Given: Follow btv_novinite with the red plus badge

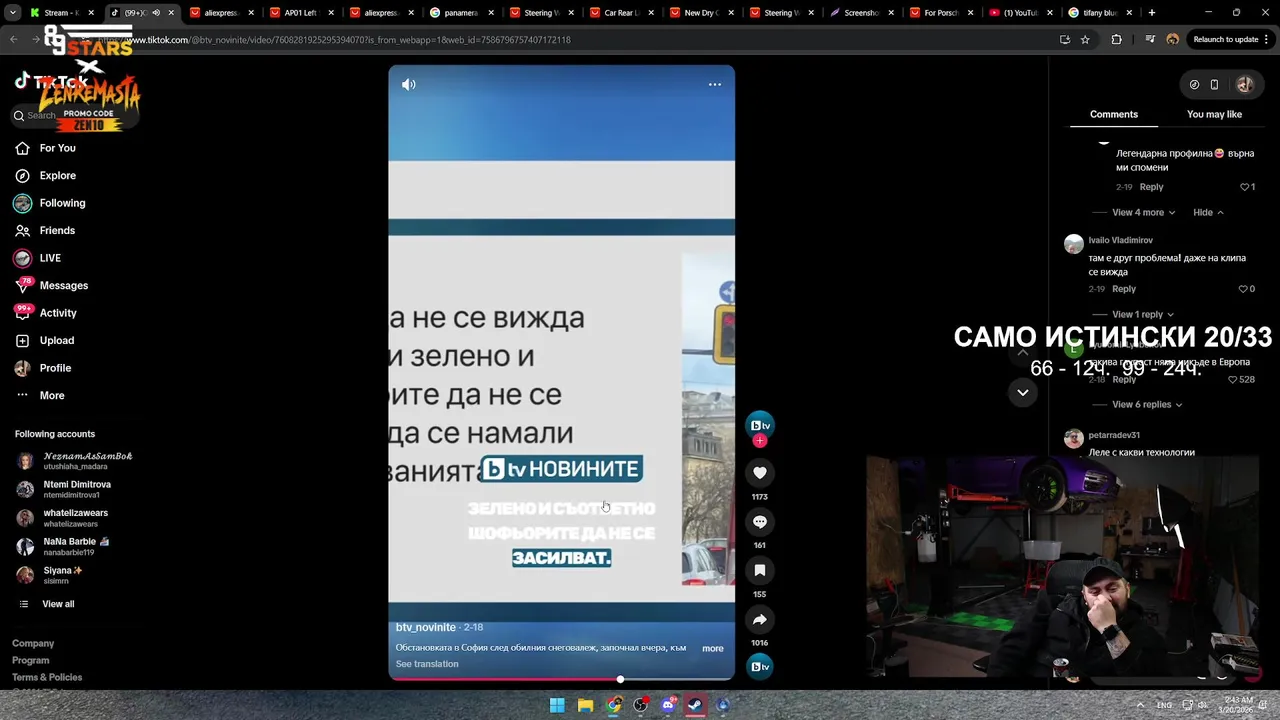Looking at the screenshot, I should click(760, 441).
